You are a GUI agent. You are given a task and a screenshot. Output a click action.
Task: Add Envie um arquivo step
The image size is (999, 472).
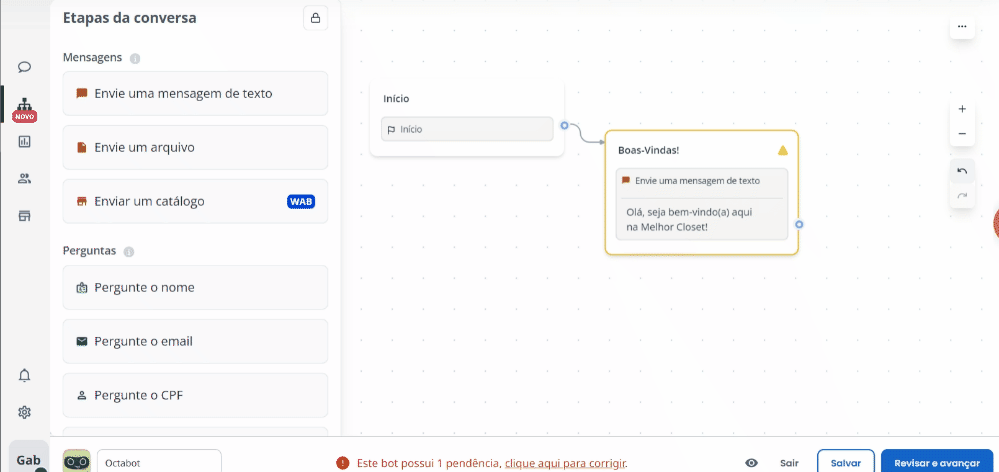pos(195,148)
